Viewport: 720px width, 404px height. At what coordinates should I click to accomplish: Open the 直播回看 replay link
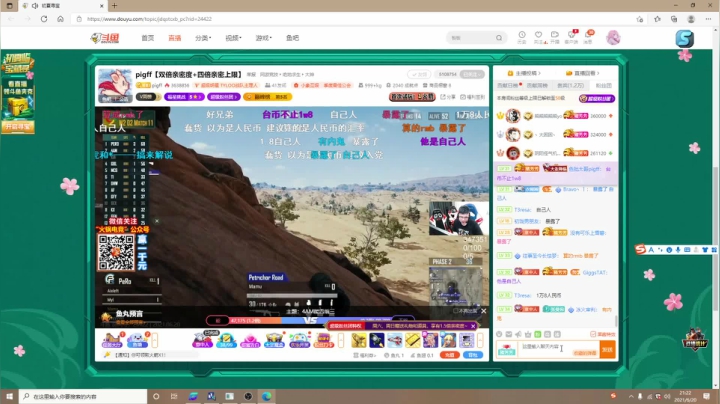point(583,73)
